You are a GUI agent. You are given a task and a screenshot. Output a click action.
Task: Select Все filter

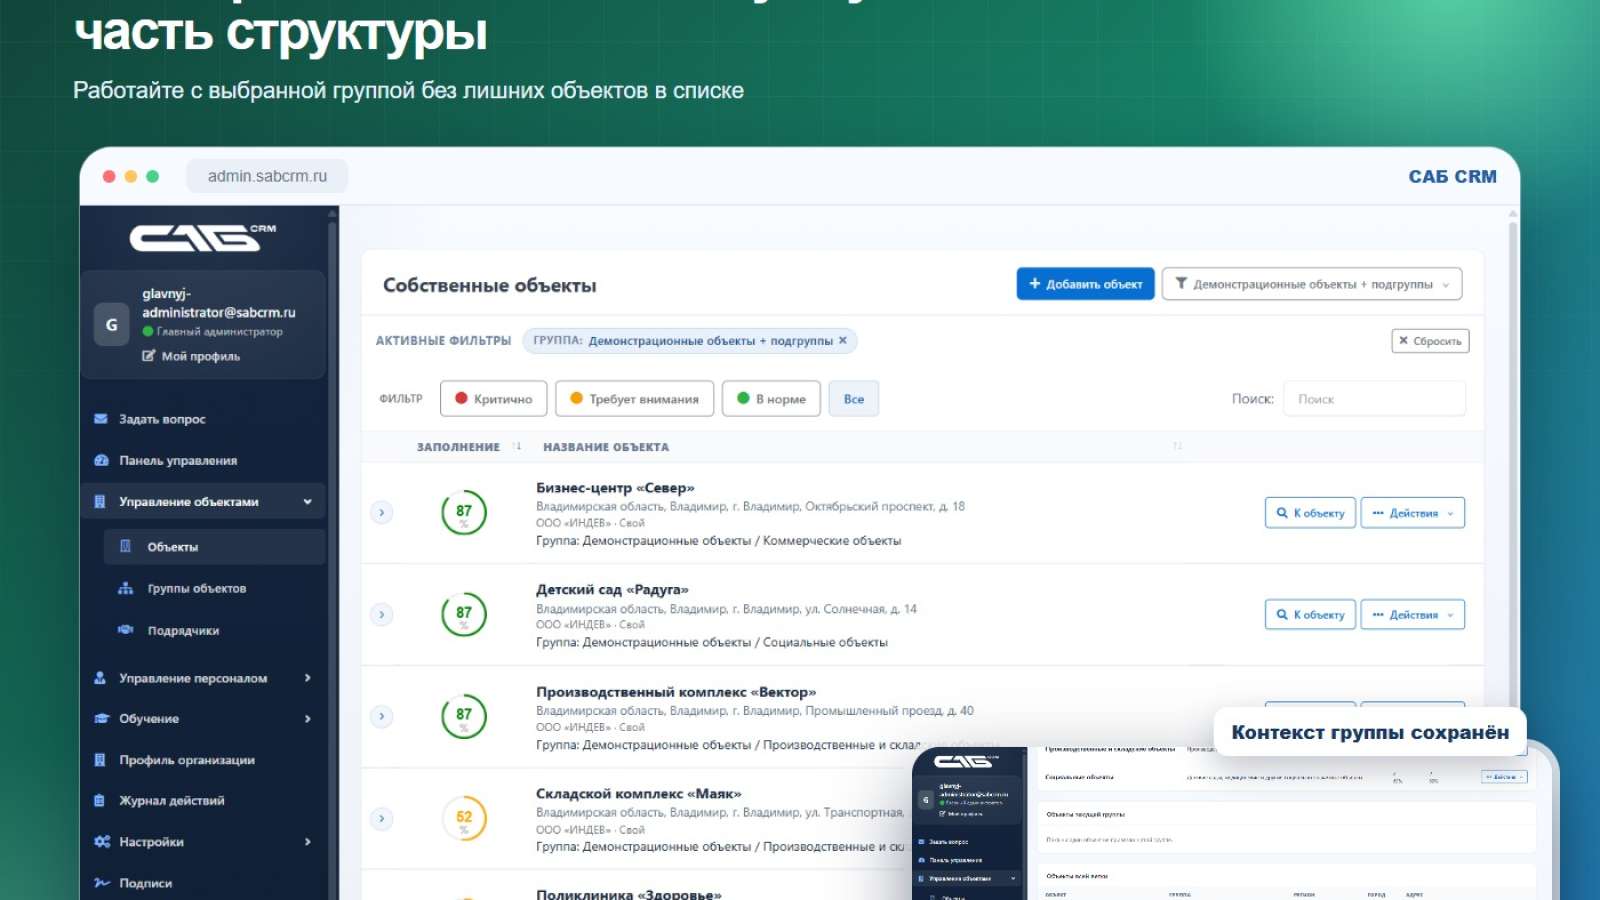pyautogui.click(x=853, y=398)
